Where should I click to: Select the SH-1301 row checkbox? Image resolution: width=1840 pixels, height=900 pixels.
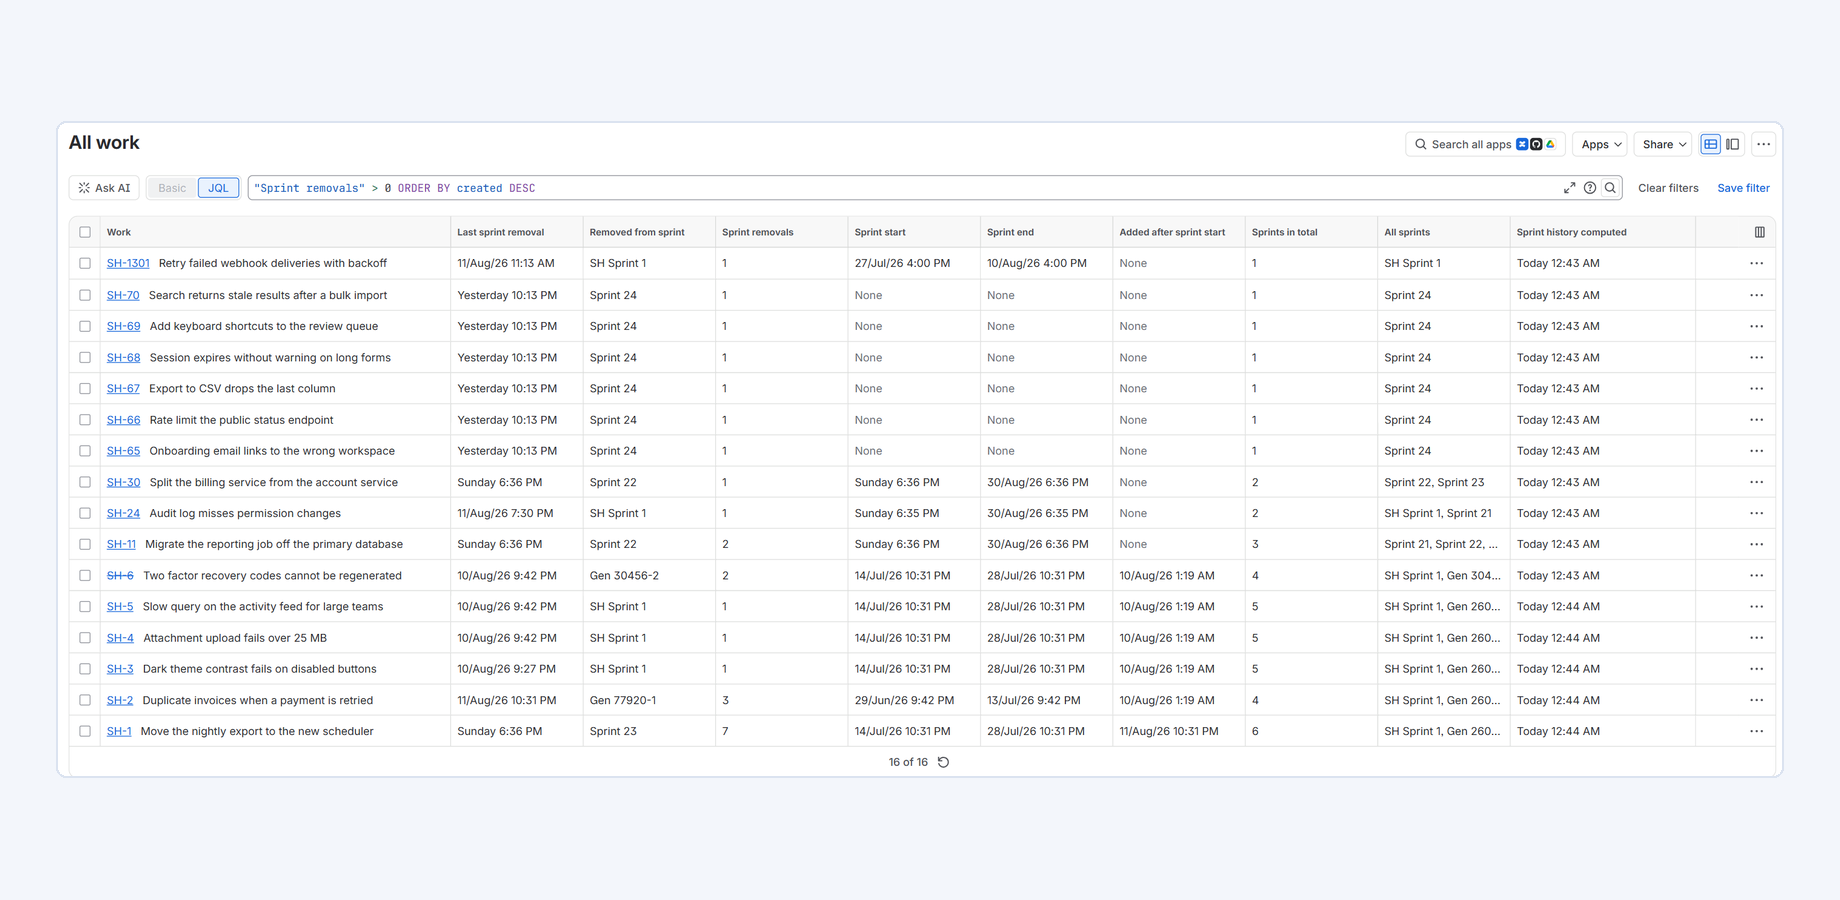[85, 263]
